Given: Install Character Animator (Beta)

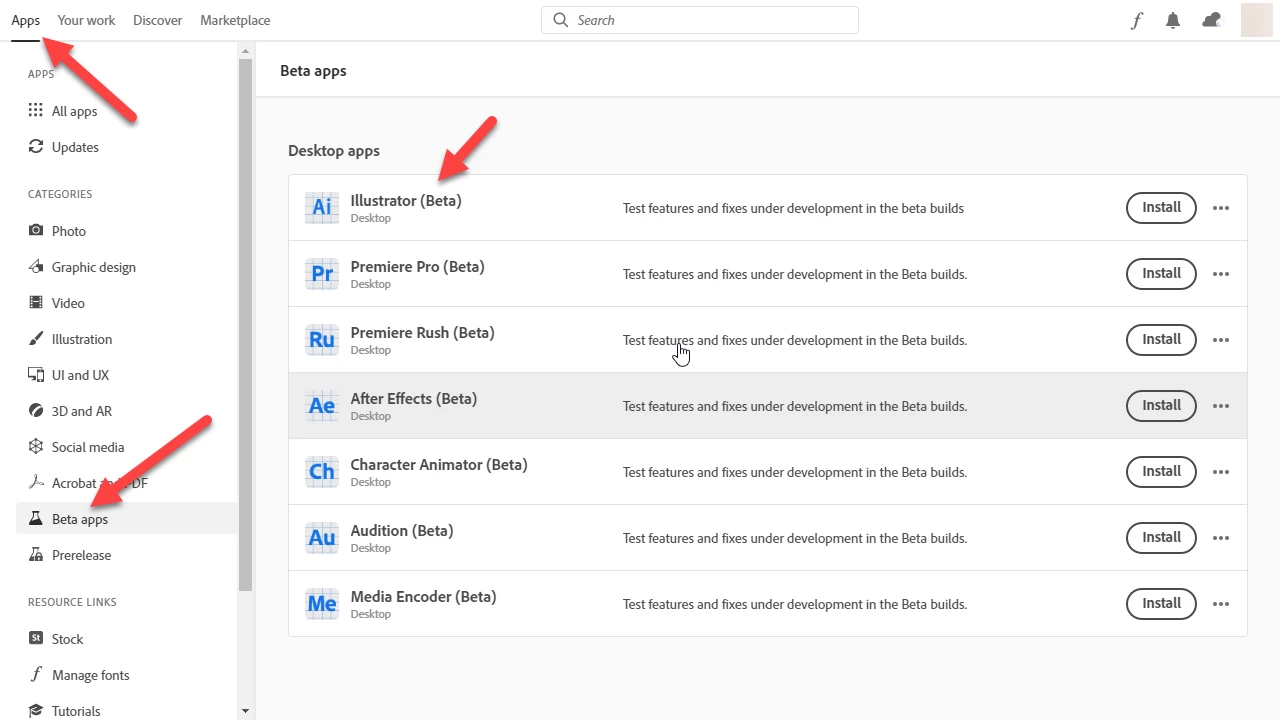Looking at the screenshot, I should click(x=1162, y=472).
